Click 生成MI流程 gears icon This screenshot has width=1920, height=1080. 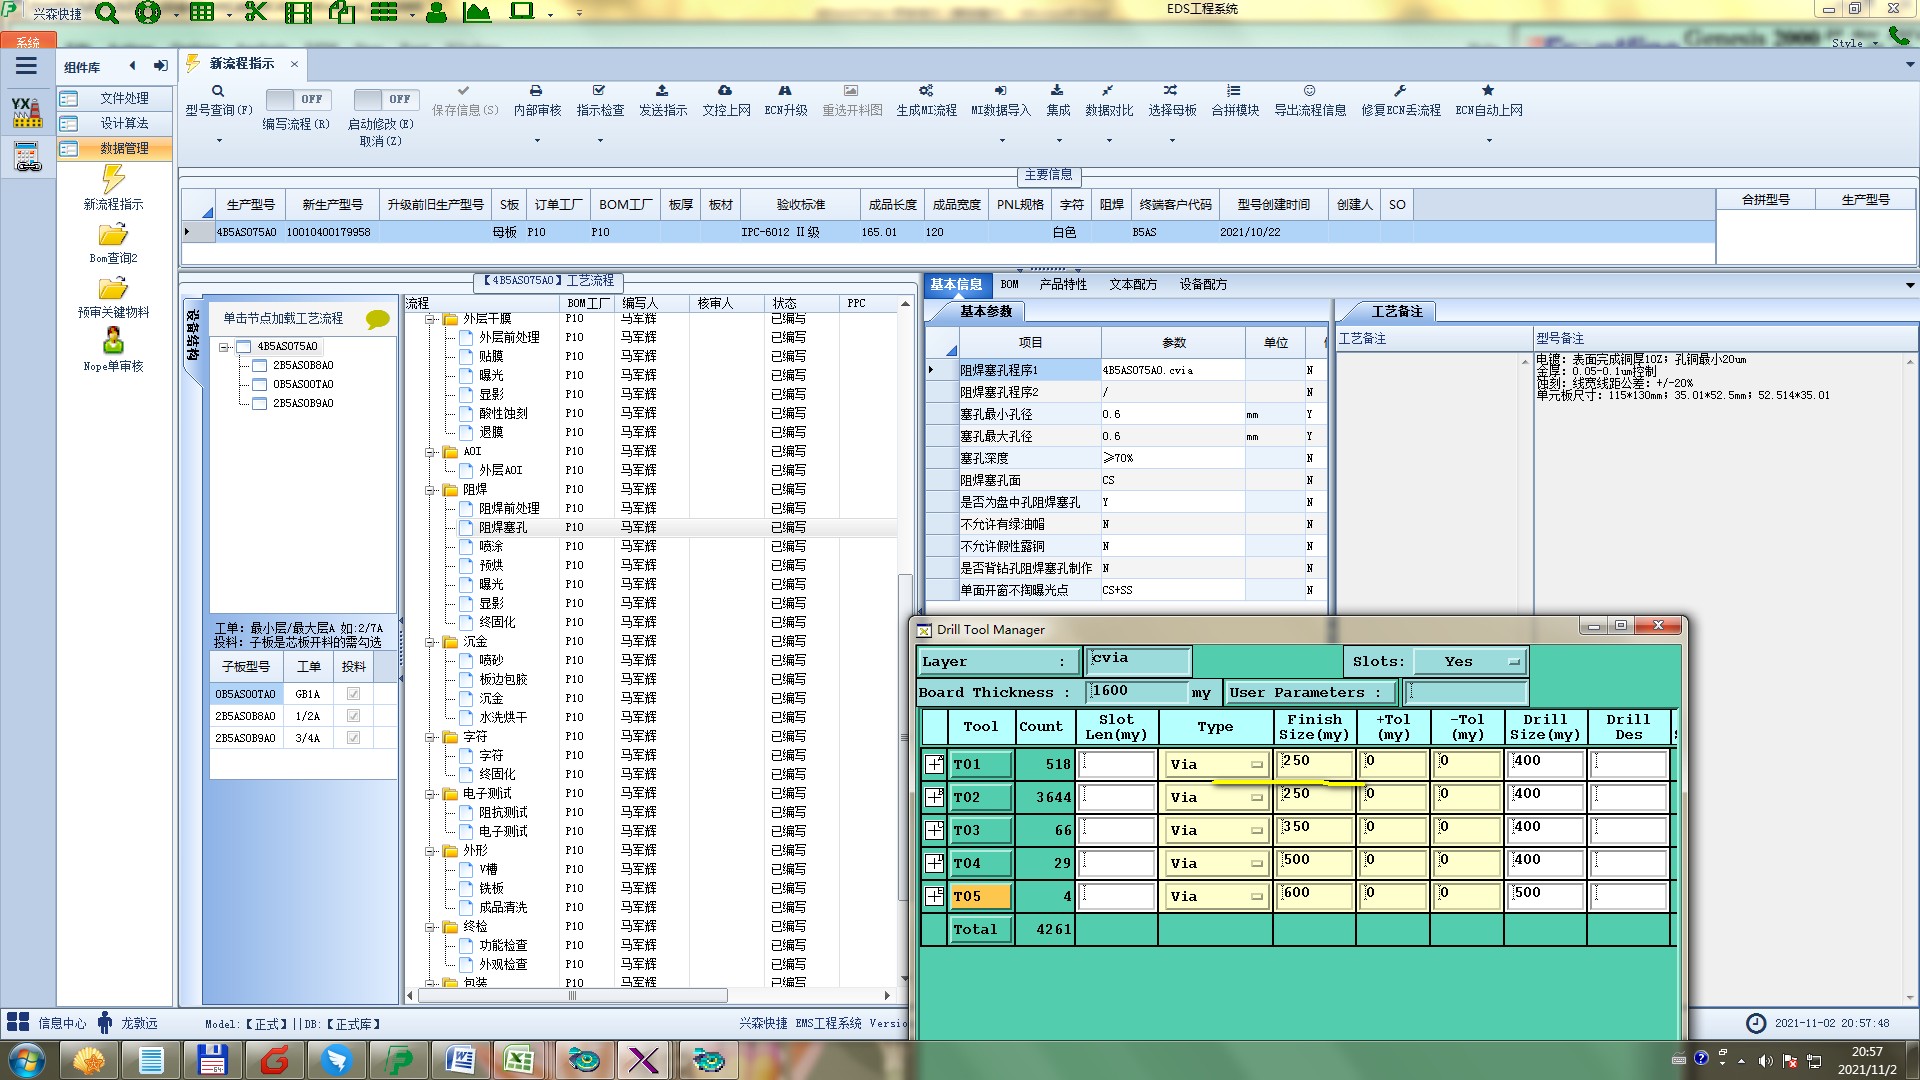pyautogui.click(x=926, y=91)
